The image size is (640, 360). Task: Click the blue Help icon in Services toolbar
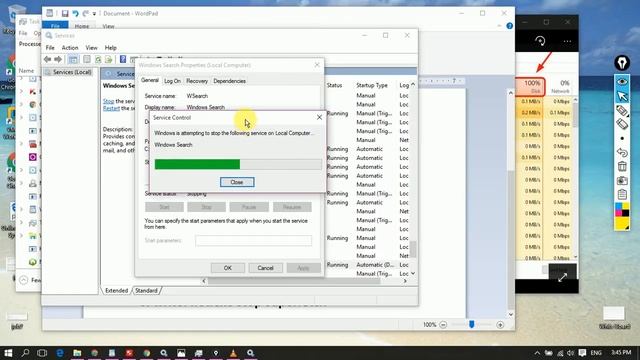click(x=122, y=60)
